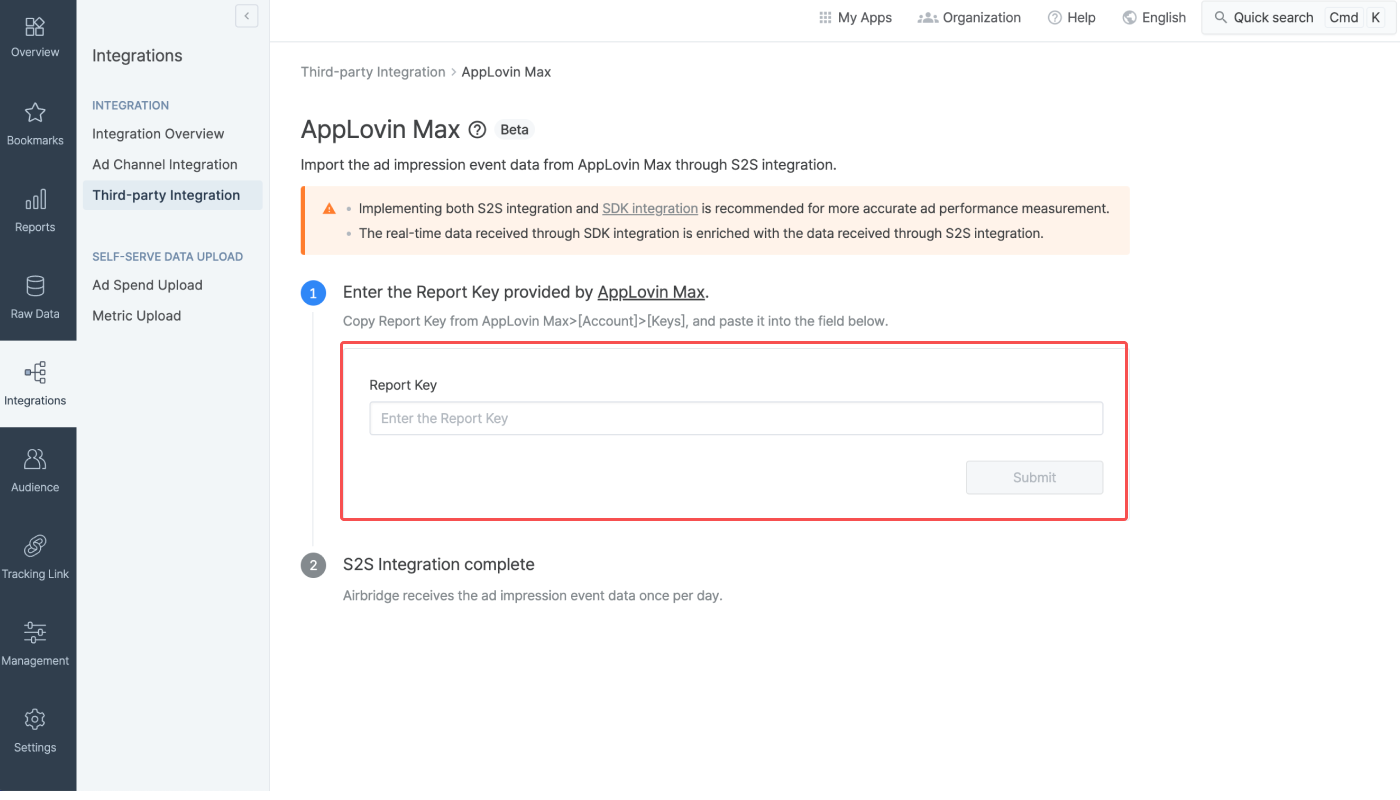
Task: Open Metric Upload page
Action: tap(136, 316)
